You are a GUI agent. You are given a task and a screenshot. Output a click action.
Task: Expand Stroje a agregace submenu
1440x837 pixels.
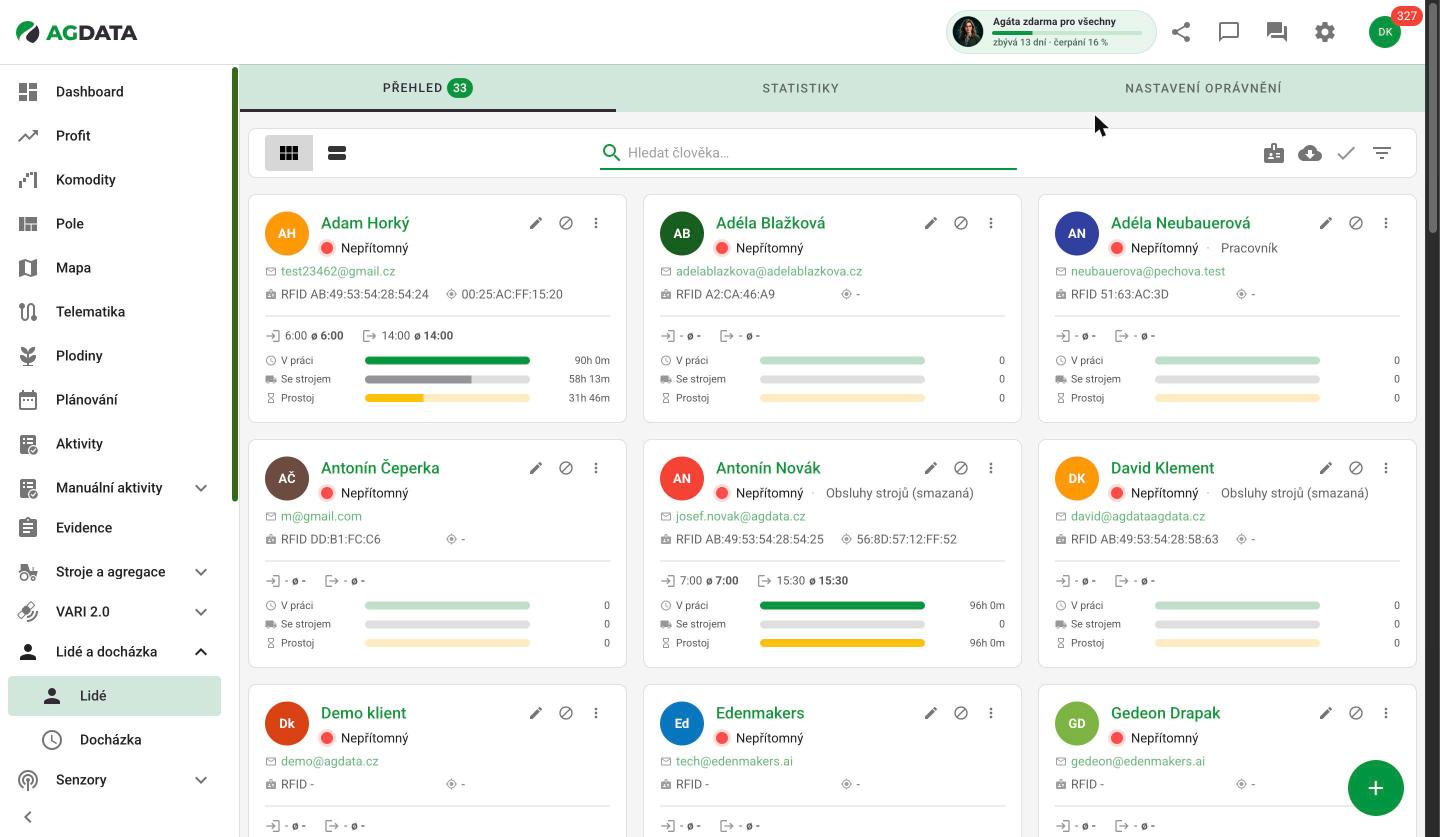tap(201, 572)
